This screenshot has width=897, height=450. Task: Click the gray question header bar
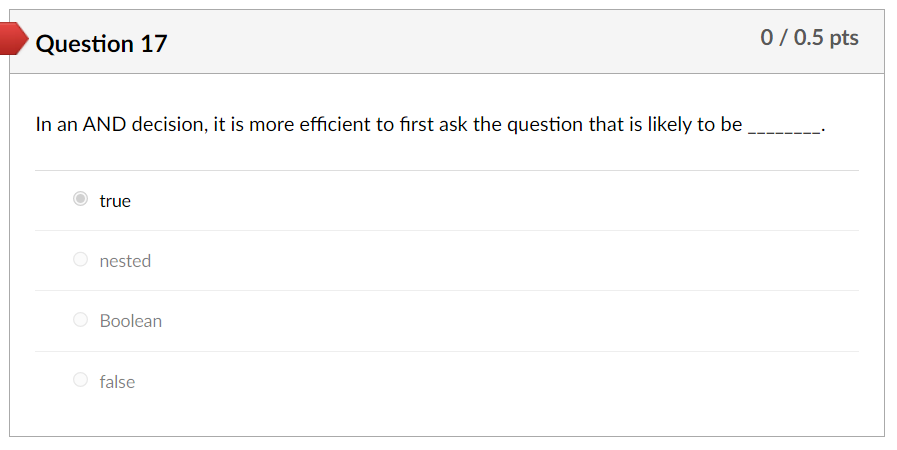447,42
